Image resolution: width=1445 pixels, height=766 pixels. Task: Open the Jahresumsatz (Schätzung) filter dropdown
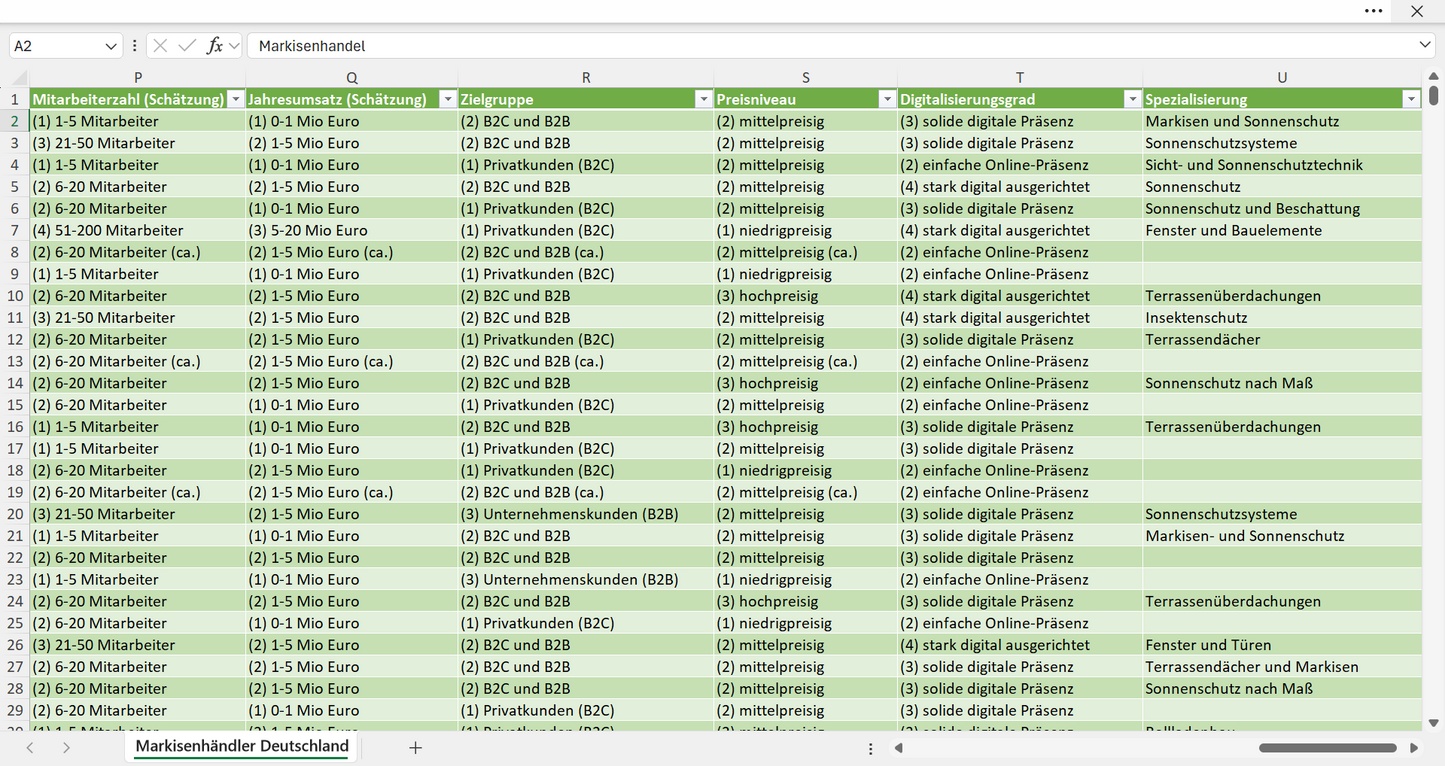pos(448,99)
